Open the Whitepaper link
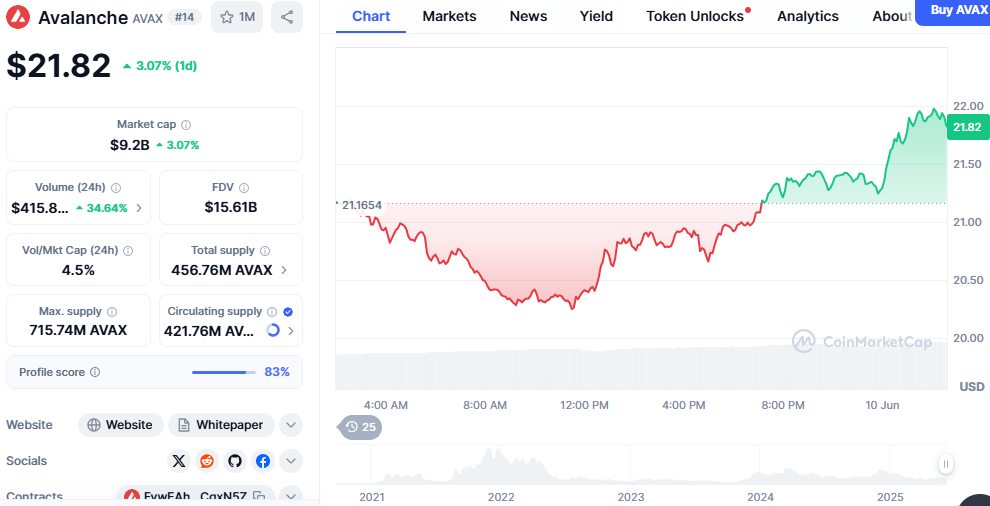 pos(220,425)
